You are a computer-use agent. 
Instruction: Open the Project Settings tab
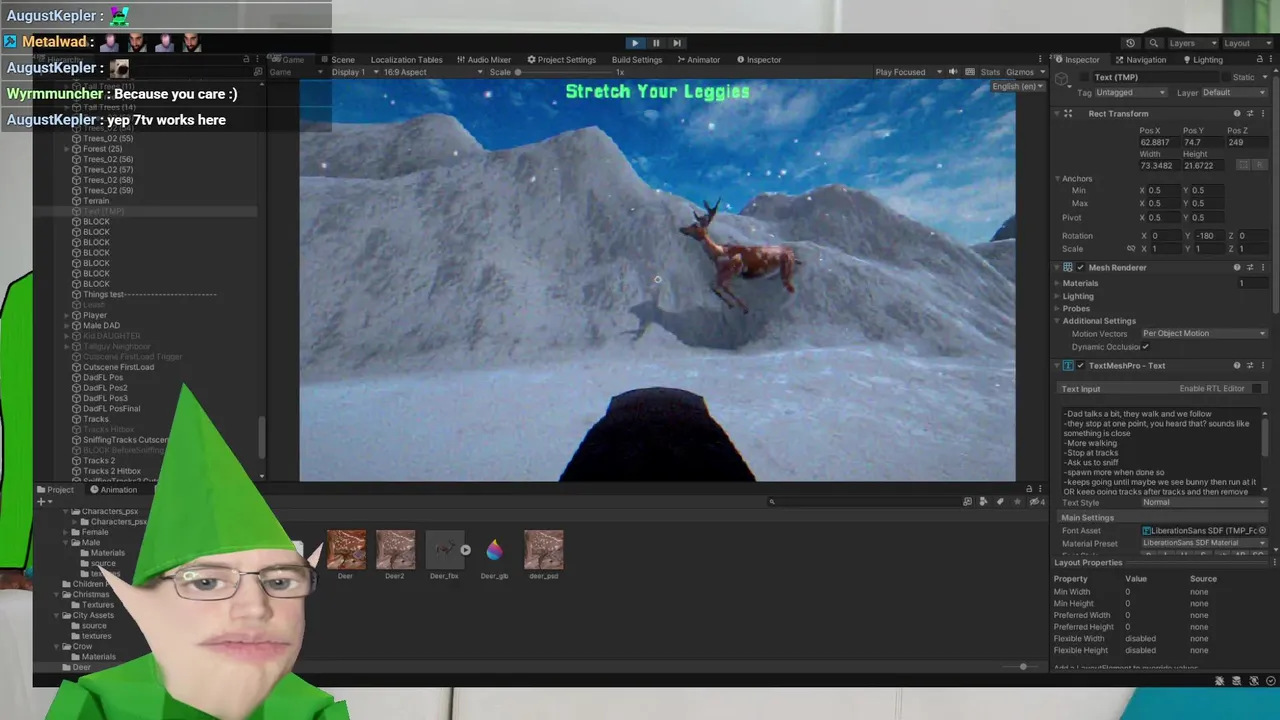pos(561,59)
